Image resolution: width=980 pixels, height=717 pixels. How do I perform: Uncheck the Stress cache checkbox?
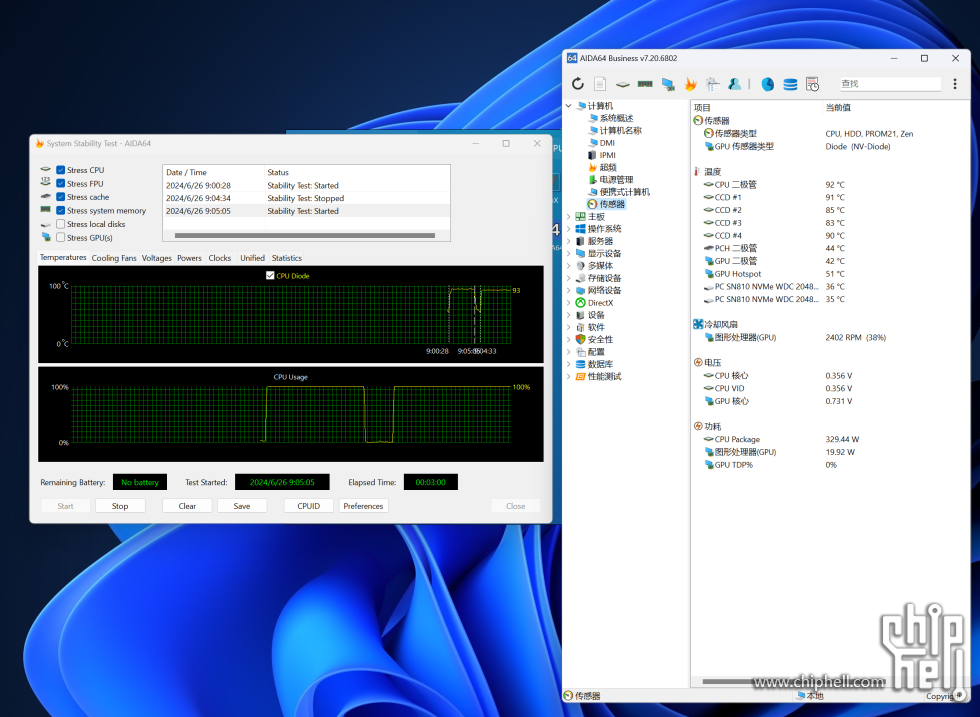pyautogui.click(x=61, y=197)
